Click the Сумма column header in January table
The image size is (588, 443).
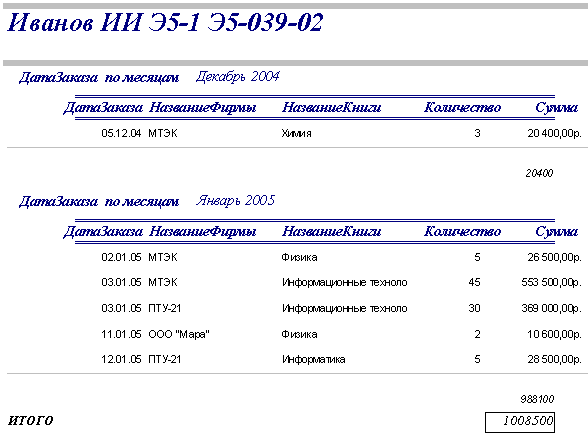[556, 231]
